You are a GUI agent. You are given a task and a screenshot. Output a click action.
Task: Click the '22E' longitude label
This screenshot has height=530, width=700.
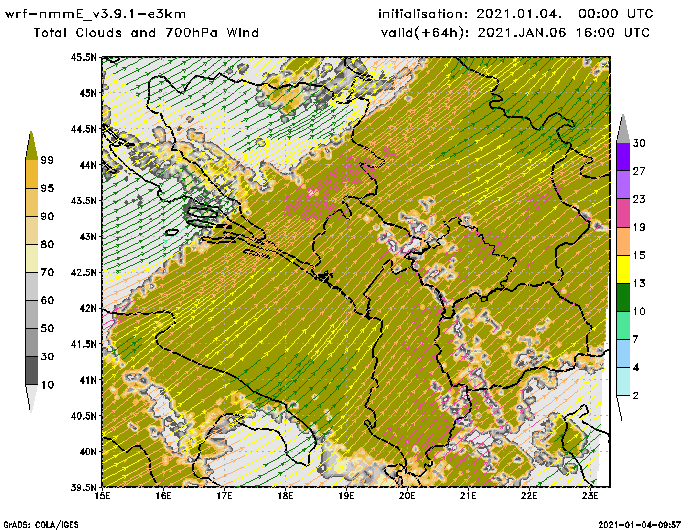tap(529, 496)
